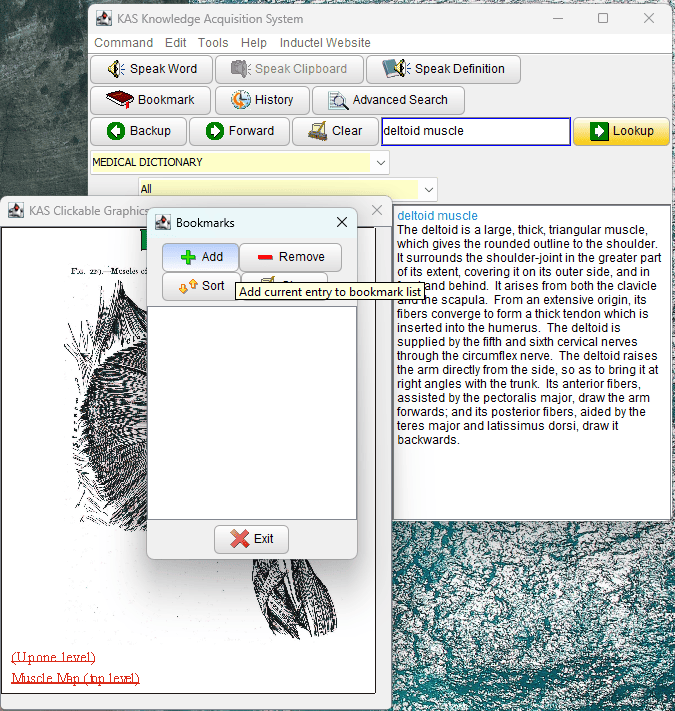675x711 pixels.
Task: Click the (Up one level) link
Action: tap(53, 657)
